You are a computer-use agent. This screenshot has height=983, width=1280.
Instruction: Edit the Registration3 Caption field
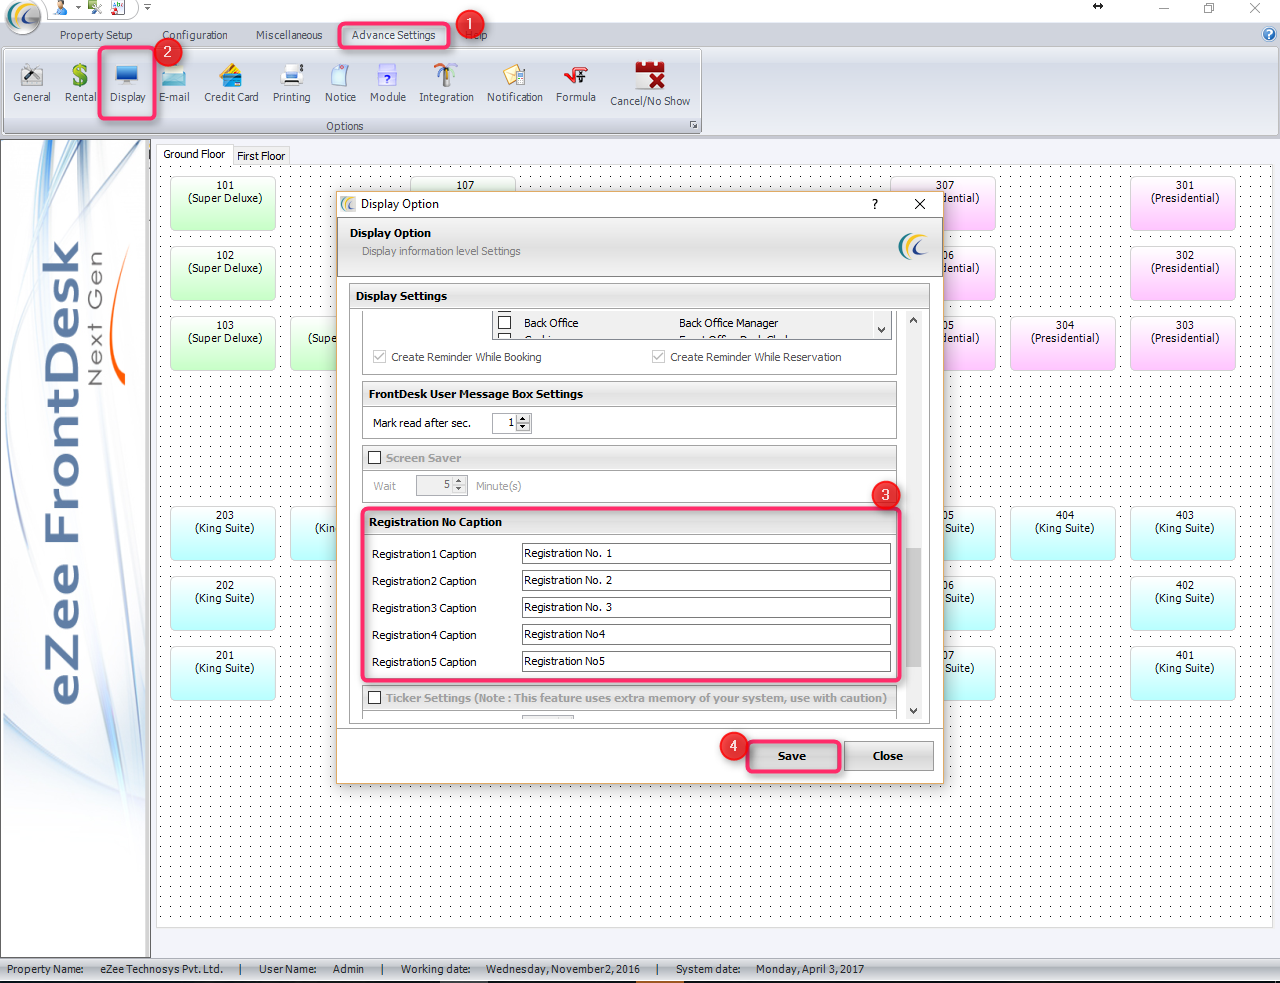pyautogui.click(x=706, y=607)
